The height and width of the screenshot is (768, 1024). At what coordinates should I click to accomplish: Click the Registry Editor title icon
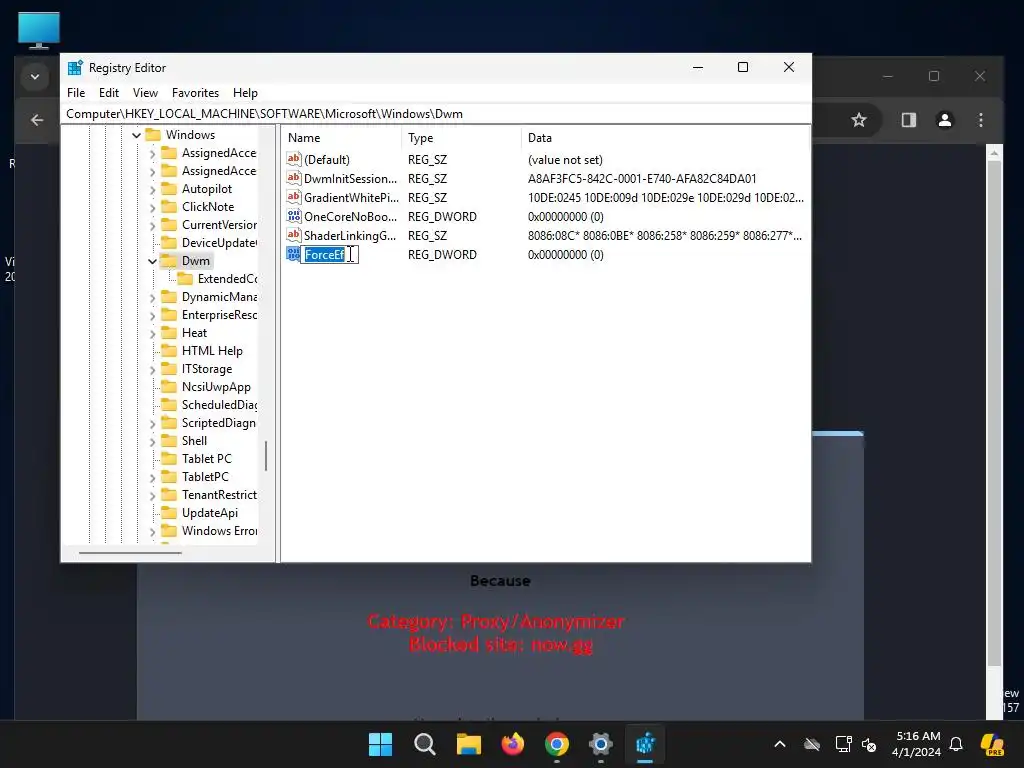[75, 67]
